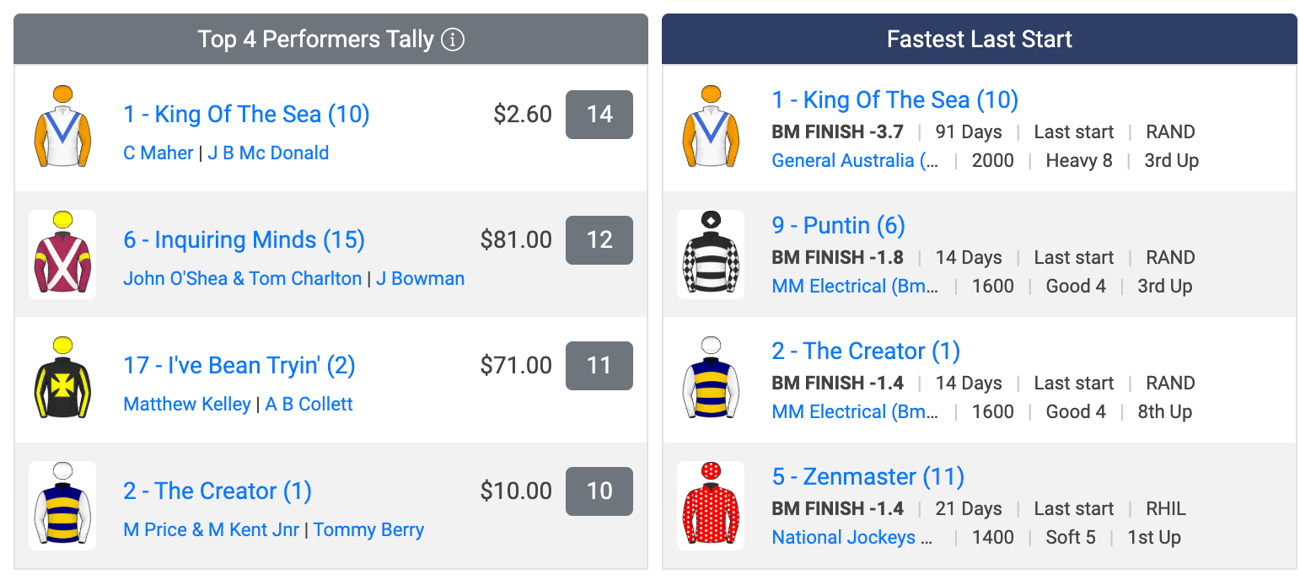
Task: Open National Jockeys race link
Action: point(852,537)
